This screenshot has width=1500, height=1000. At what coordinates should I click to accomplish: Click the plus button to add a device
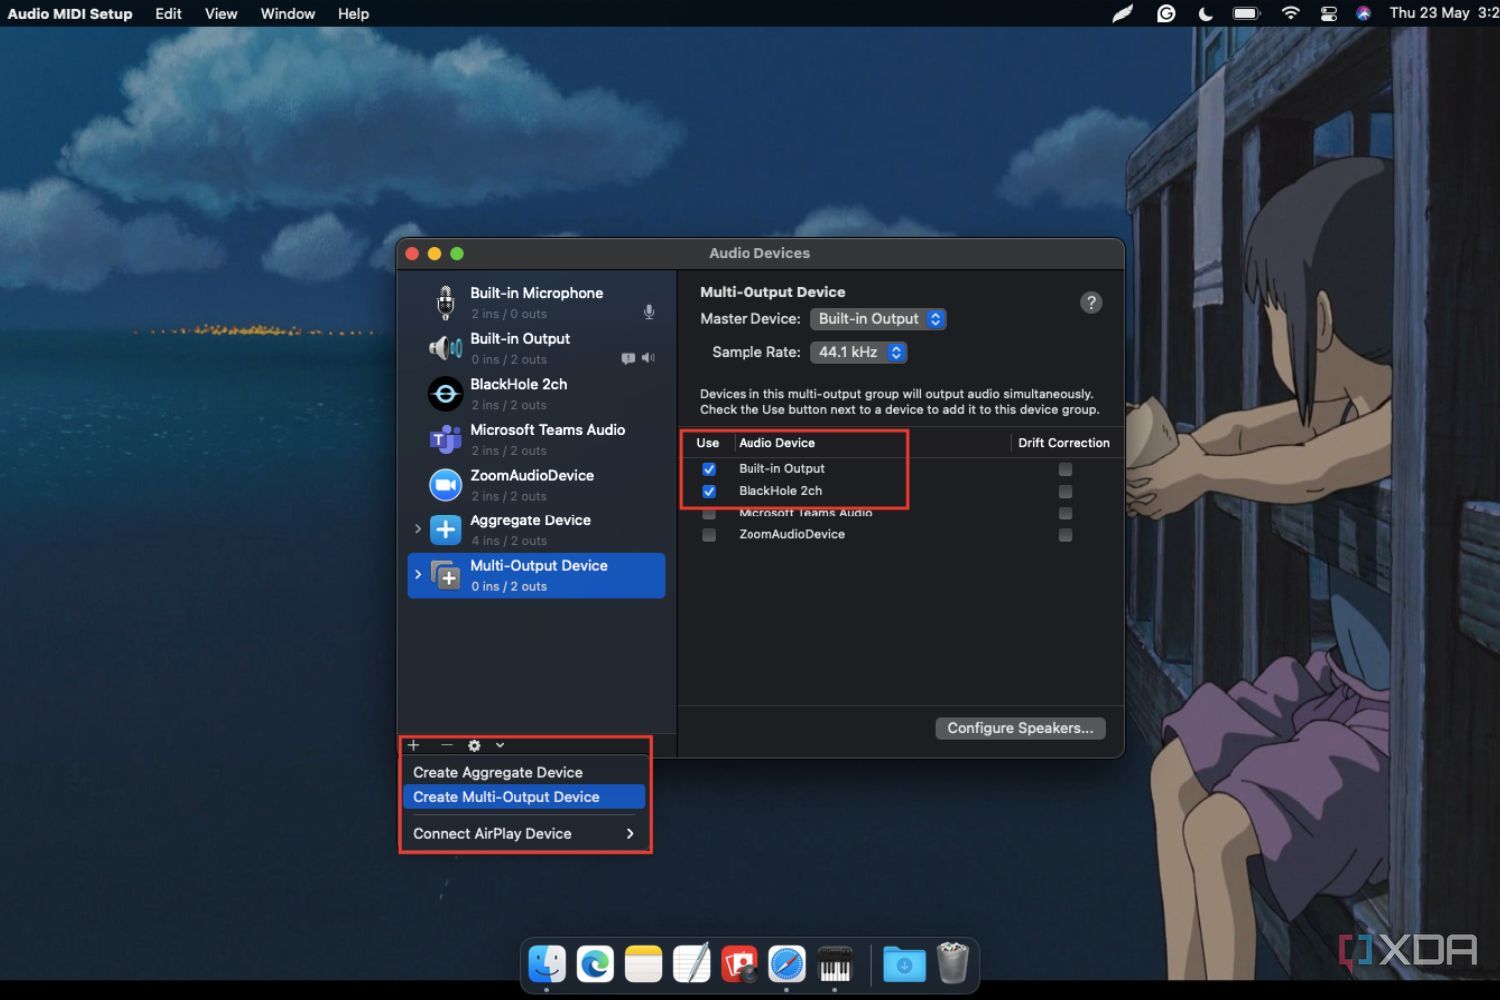pos(413,745)
